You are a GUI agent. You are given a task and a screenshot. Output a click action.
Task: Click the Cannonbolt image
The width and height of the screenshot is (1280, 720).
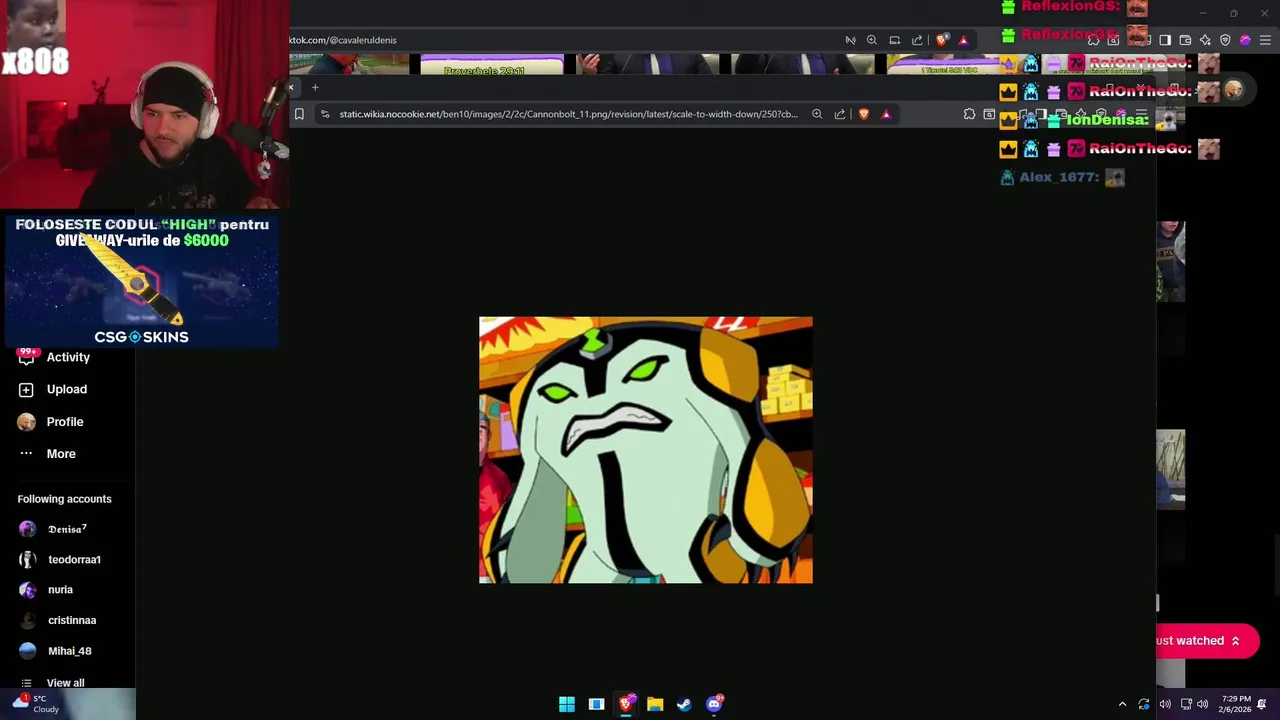(646, 450)
